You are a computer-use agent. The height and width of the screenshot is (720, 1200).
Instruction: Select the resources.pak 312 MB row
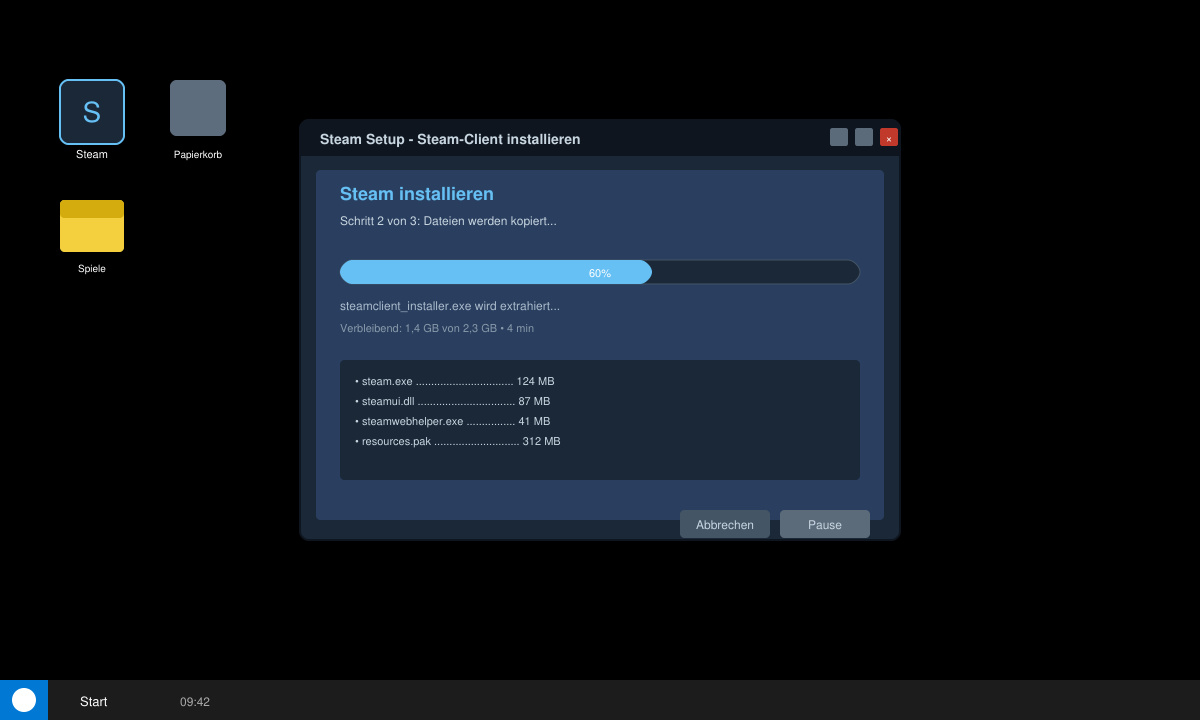coord(458,441)
